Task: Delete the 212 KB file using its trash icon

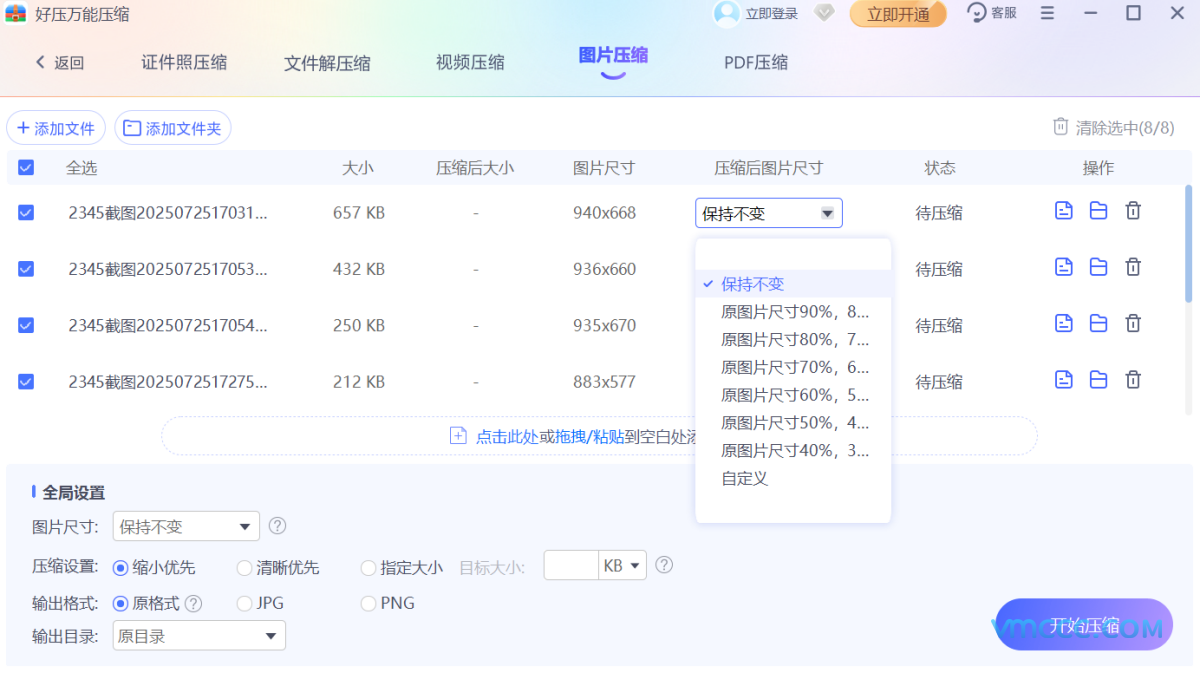Action: pyautogui.click(x=1133, y=379)
